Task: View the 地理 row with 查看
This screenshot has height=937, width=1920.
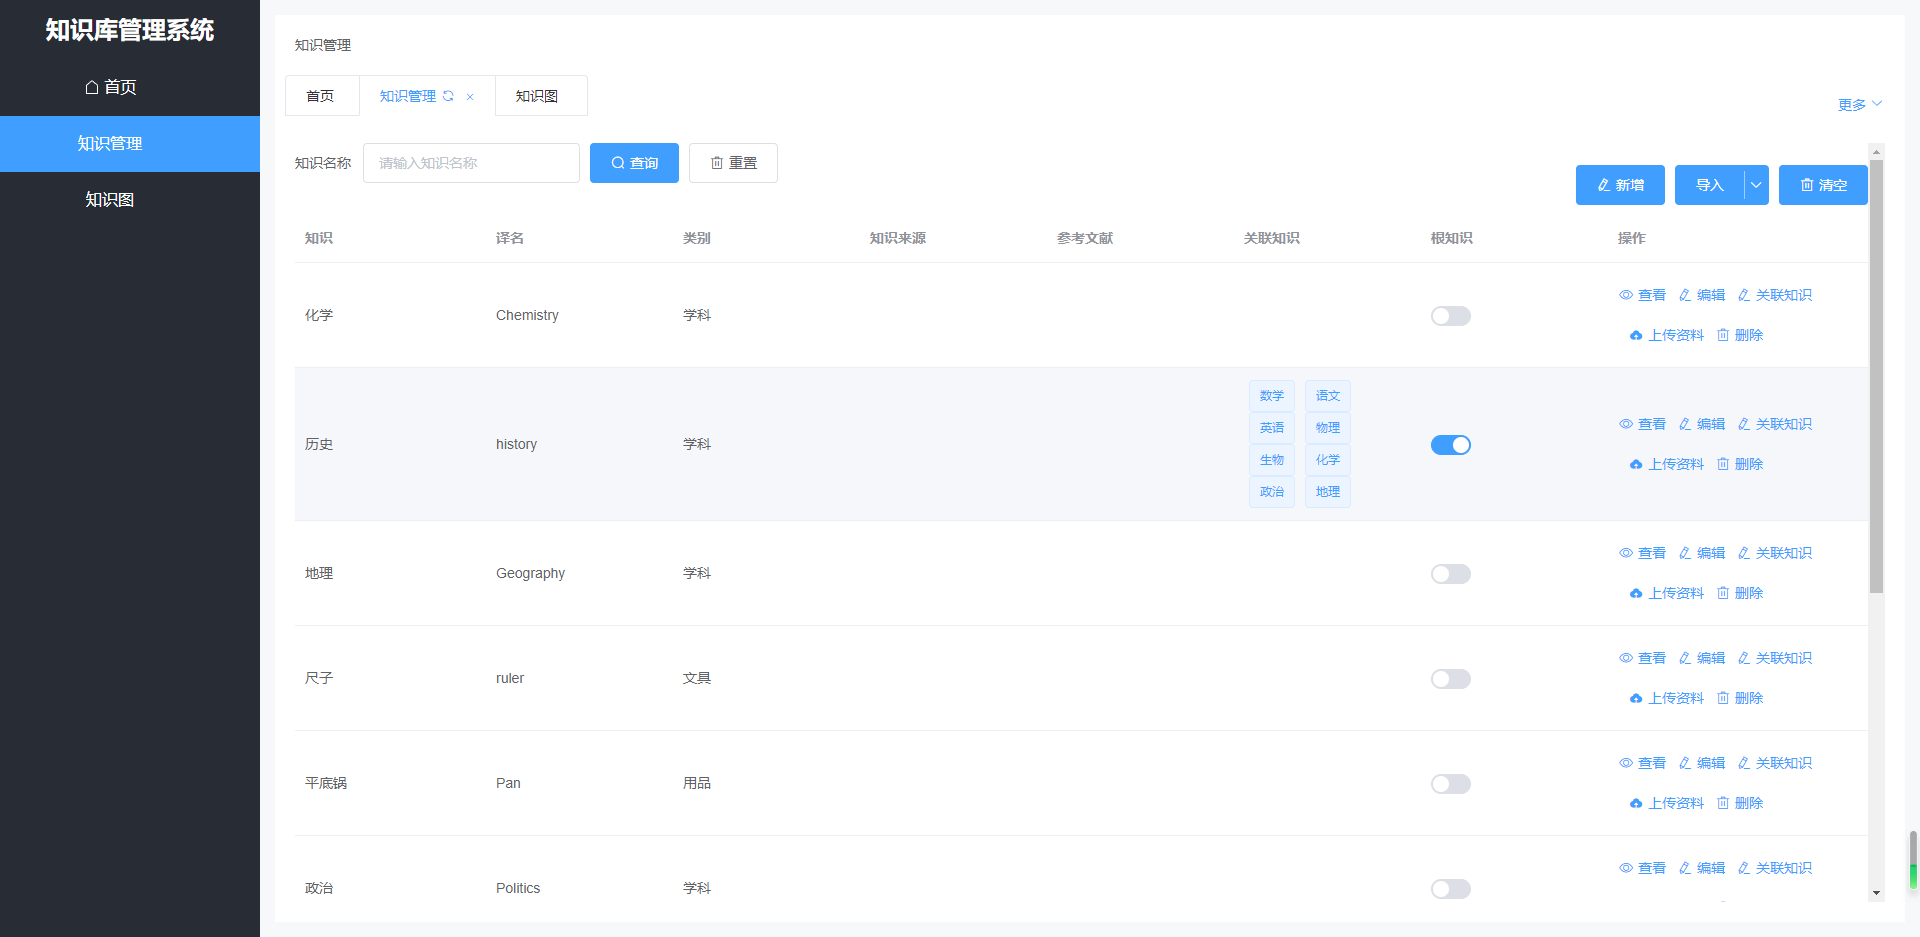Action: coord(1642,553)
